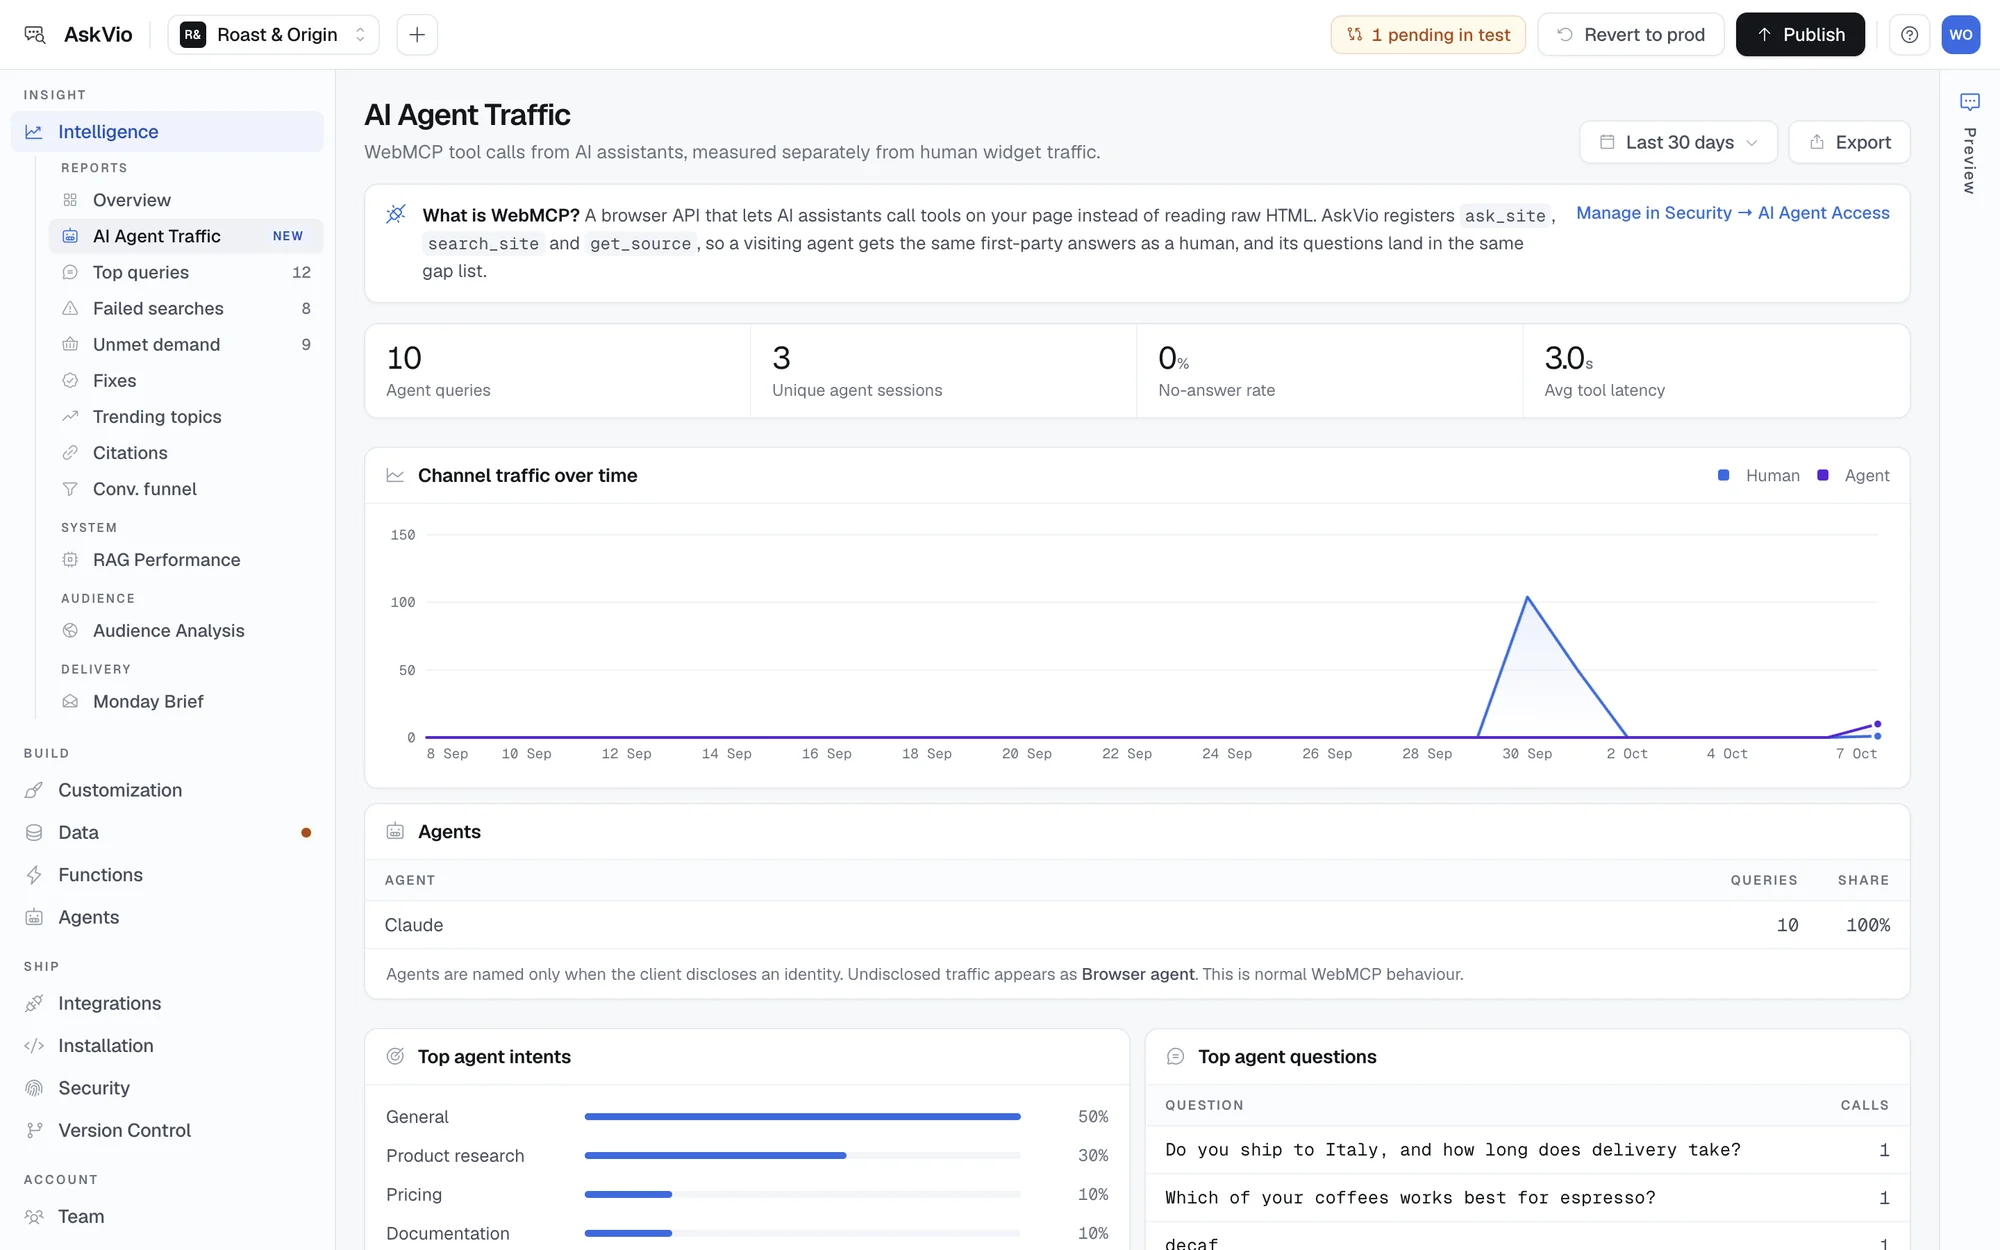Viewport: 2000px width, 1250px height.
Task: Click the Overview grid icon in Reports
Action: click(x=70, y=200)
